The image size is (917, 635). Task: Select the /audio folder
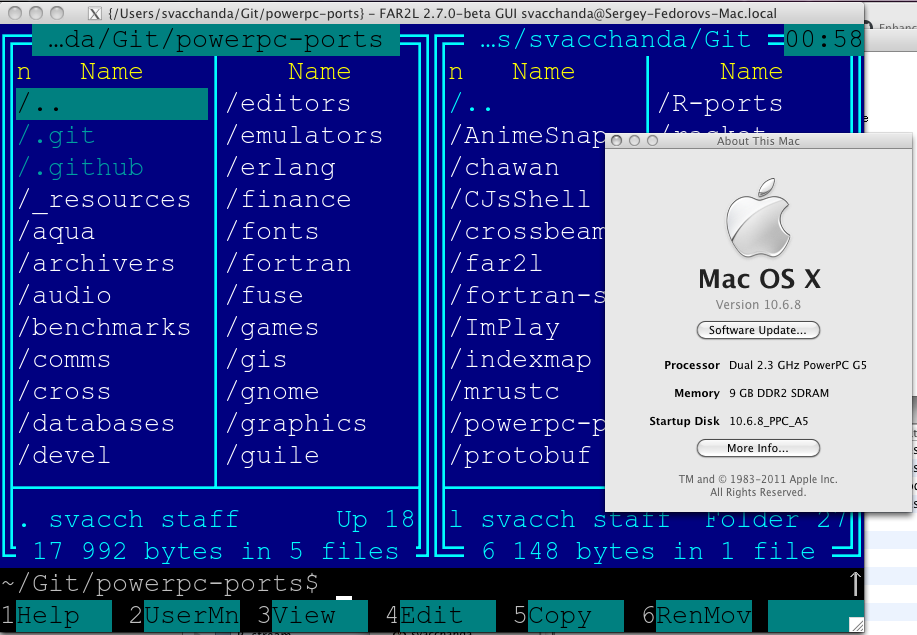(64, 296)
